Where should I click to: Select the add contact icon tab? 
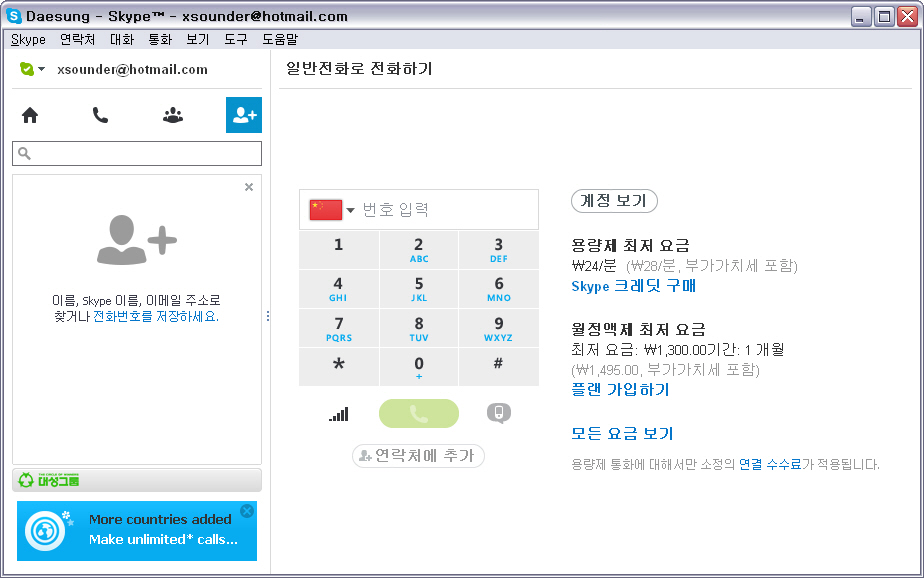click(244, 115)
